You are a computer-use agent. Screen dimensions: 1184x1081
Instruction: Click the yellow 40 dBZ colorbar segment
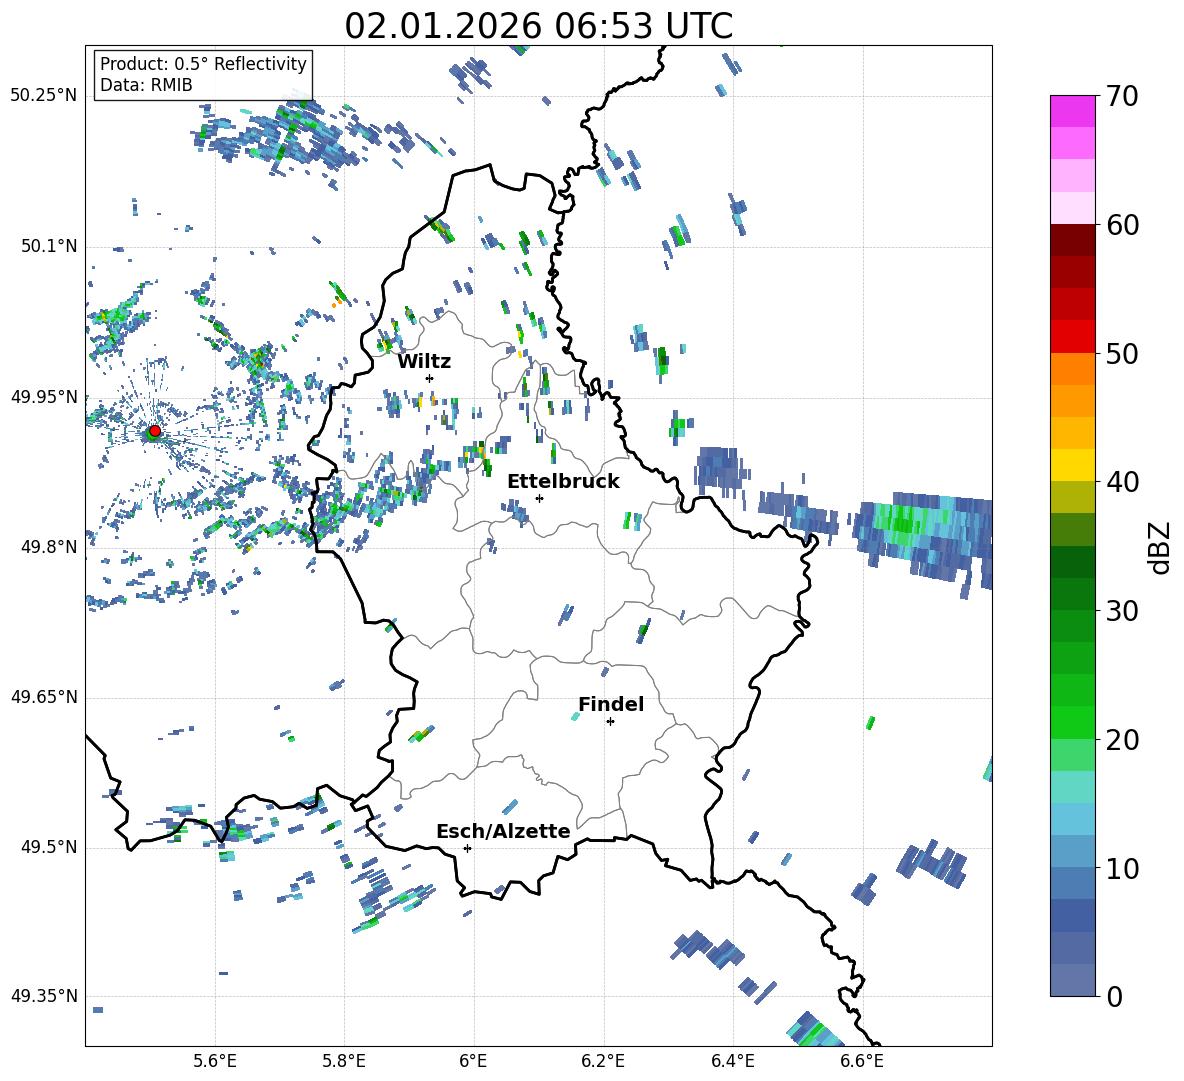[x=1072, y=465]
